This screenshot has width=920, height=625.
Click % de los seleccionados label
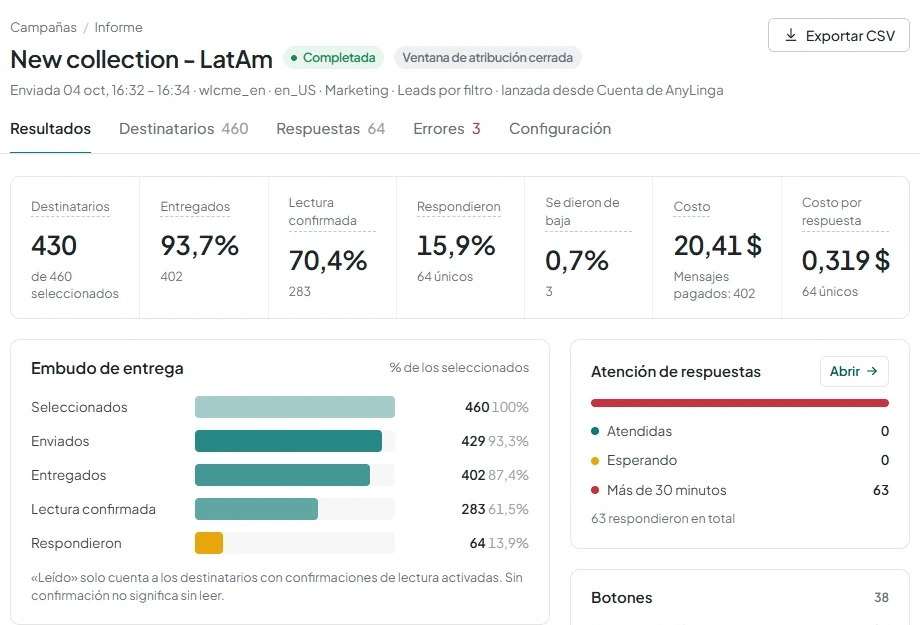click(459, 367)
